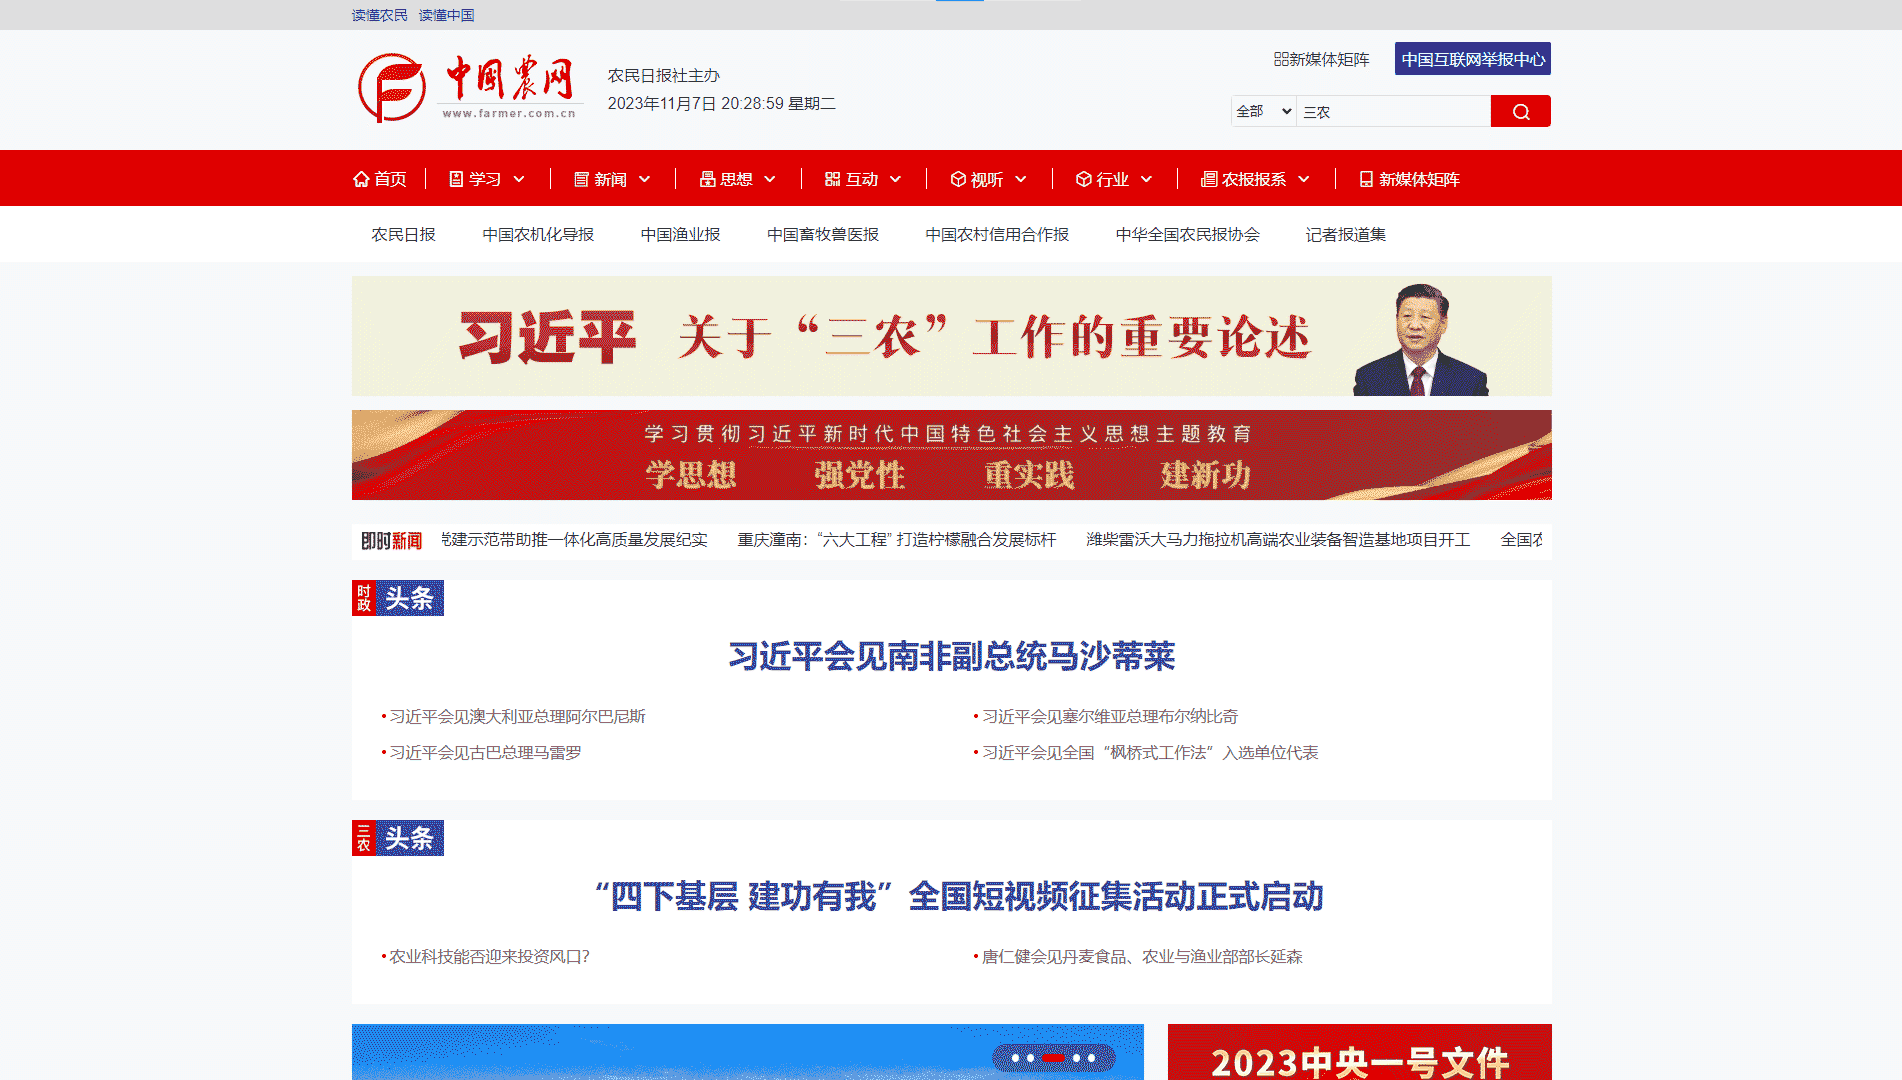Expand the 思想 menu chevron

pyautogui.click(x=770, y=179)
